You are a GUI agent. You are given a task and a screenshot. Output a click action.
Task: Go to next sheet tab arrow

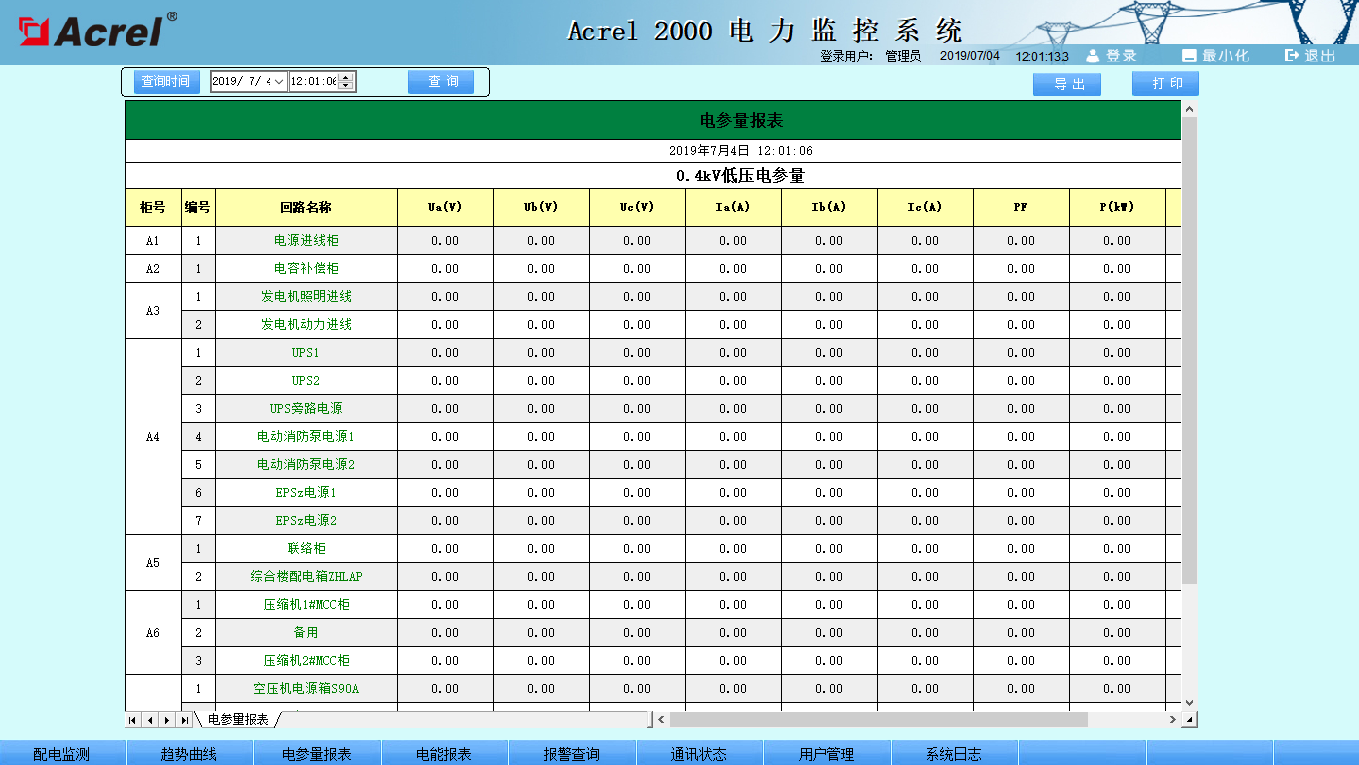coord(167,720)
